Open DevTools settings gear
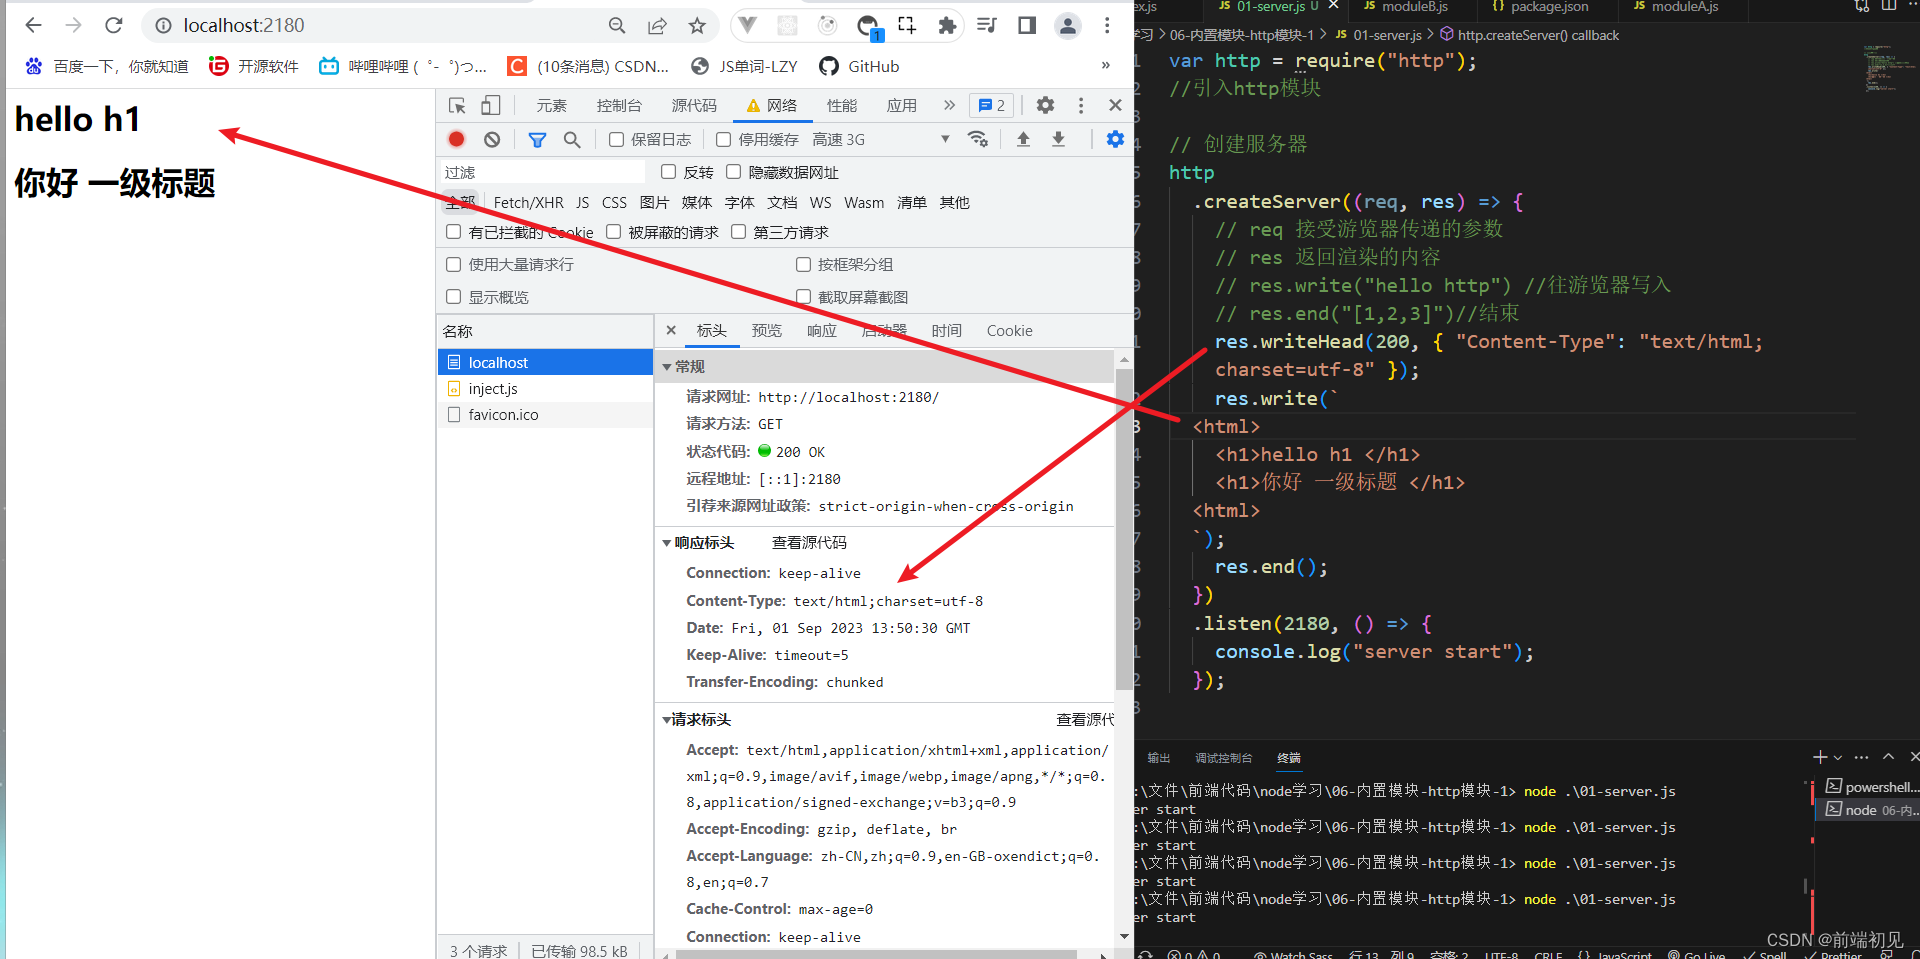Viewport: 1920px width, 959px height. [1045, 105]
